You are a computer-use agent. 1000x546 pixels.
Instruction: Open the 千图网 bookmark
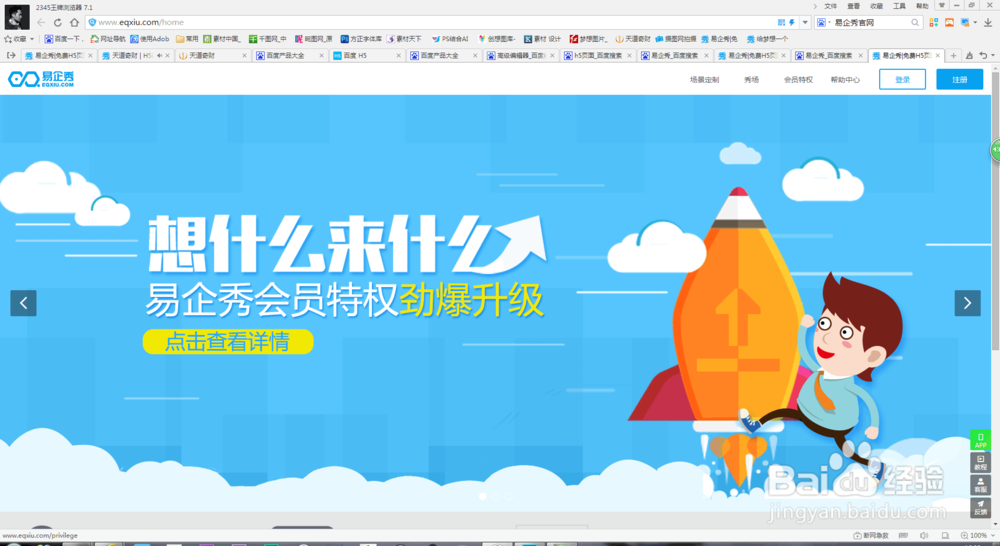pyautogui.click(x=268, y=39)
